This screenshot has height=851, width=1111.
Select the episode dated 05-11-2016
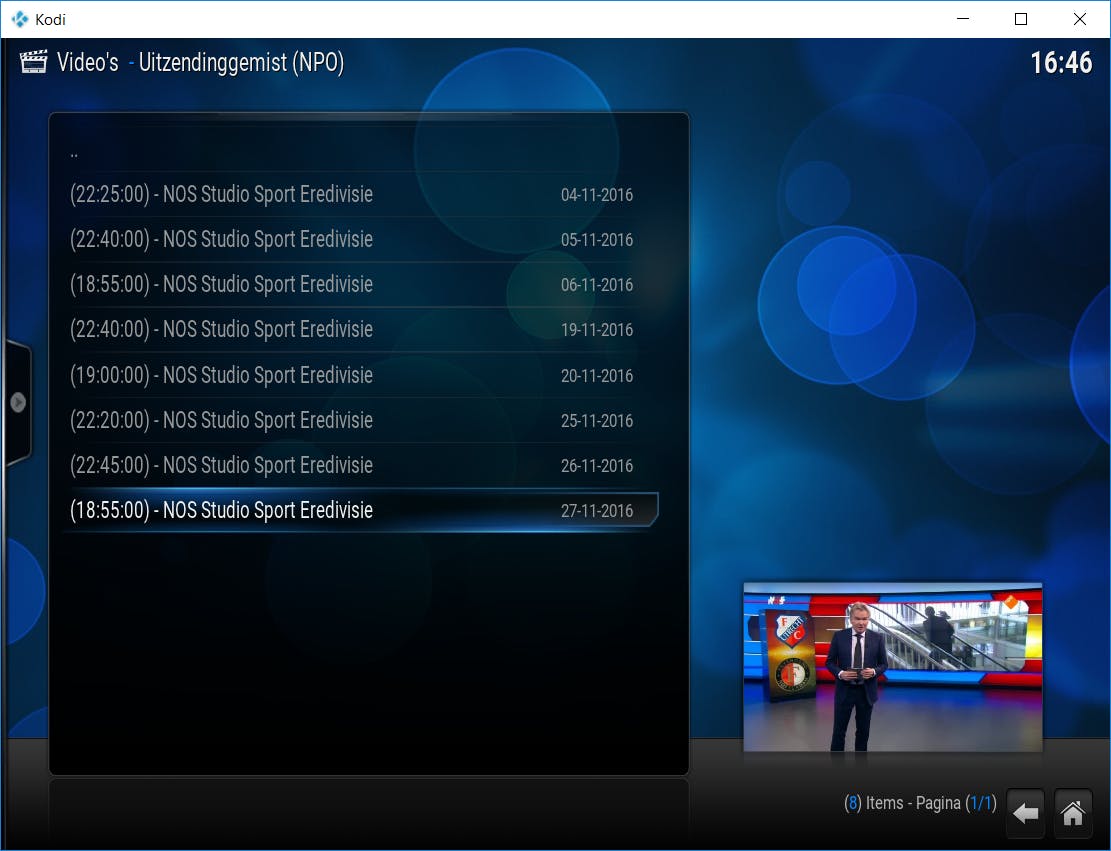[361, 239]
